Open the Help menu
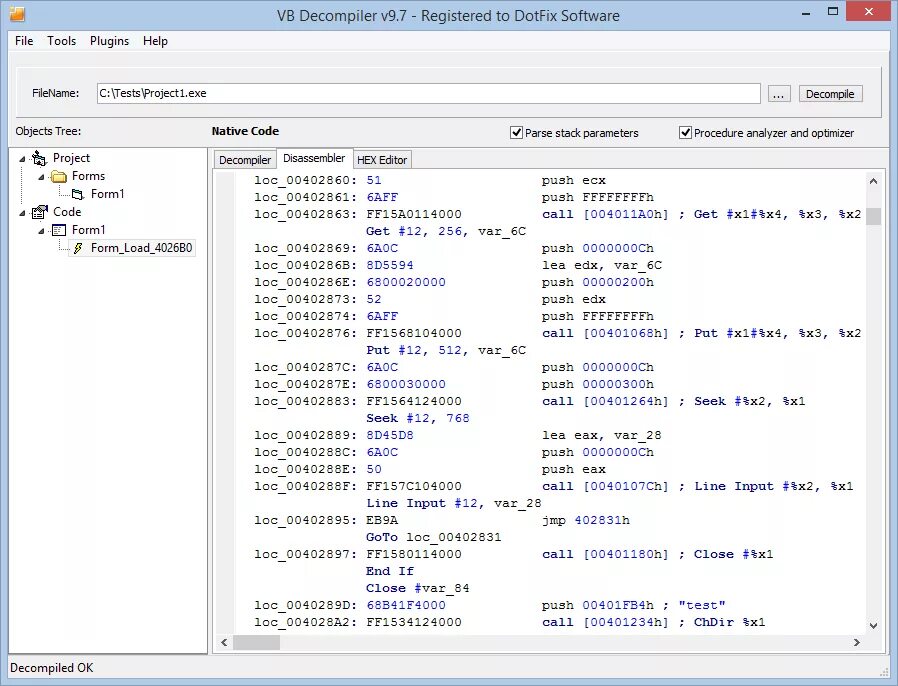The height and width of the screenshot is (686, 898). pyautogui.click(x=155, y=41)
